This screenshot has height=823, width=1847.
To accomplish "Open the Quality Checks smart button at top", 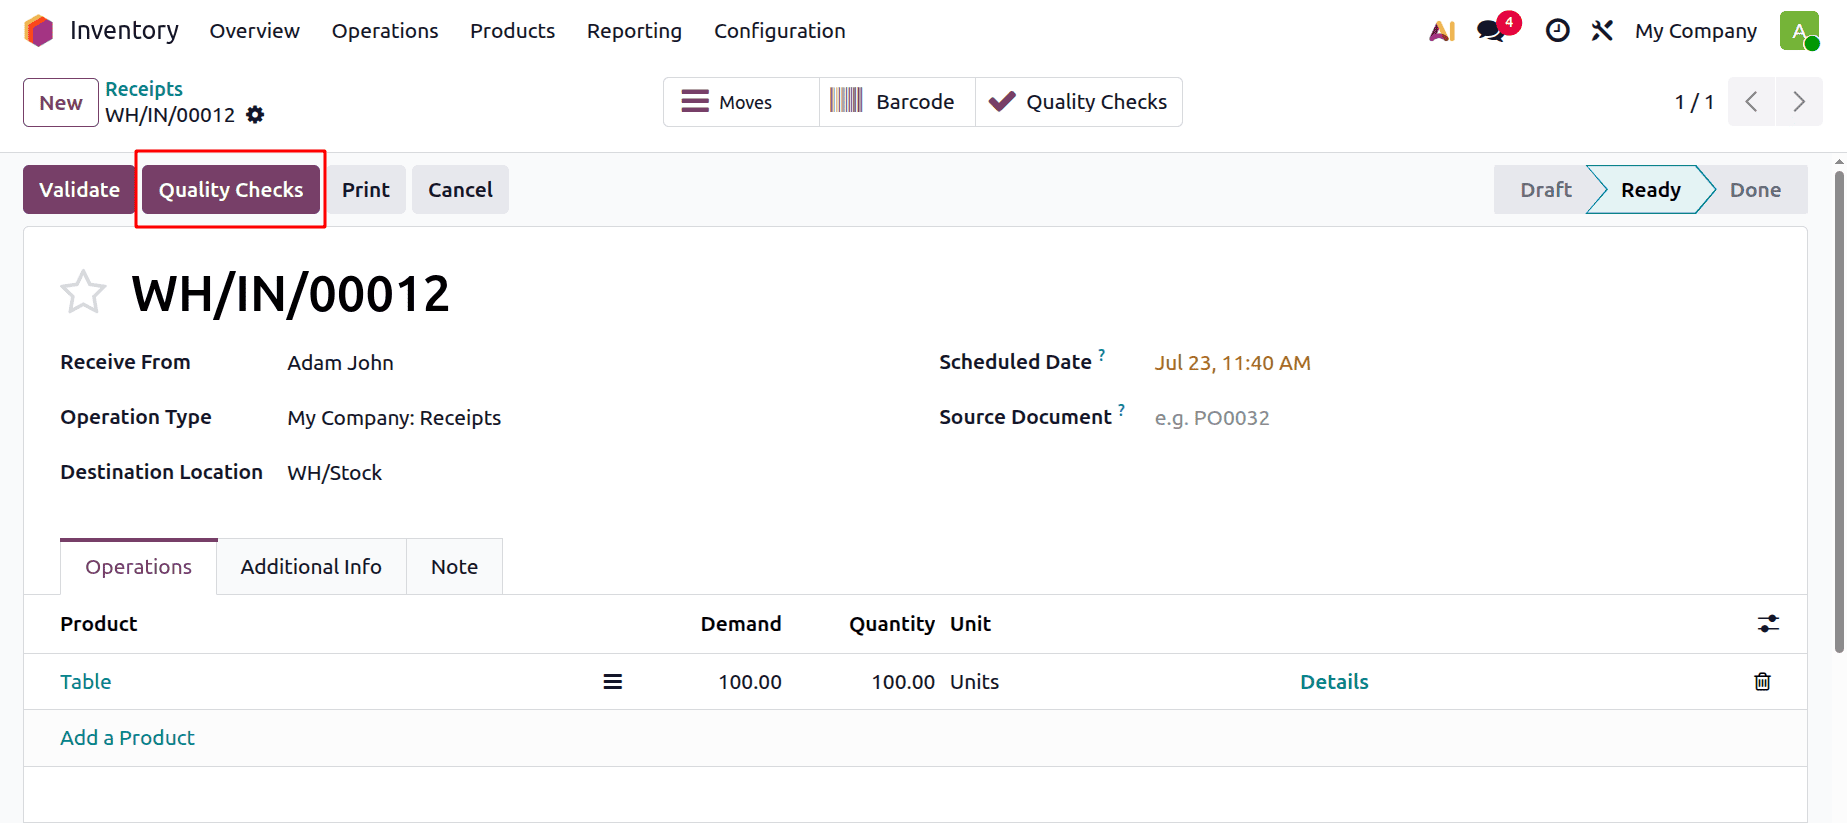I will tap(1078, 102).
